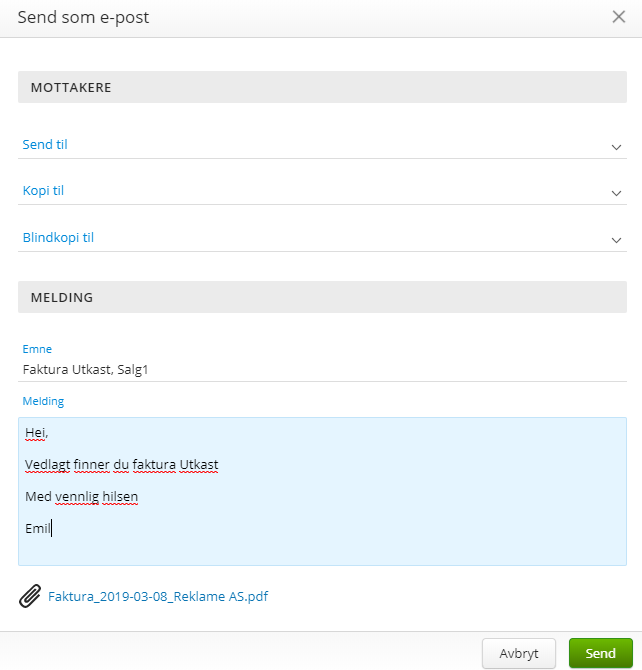Click the MELDING section header
The image size is (642, 670).
(x=322, y=297)
